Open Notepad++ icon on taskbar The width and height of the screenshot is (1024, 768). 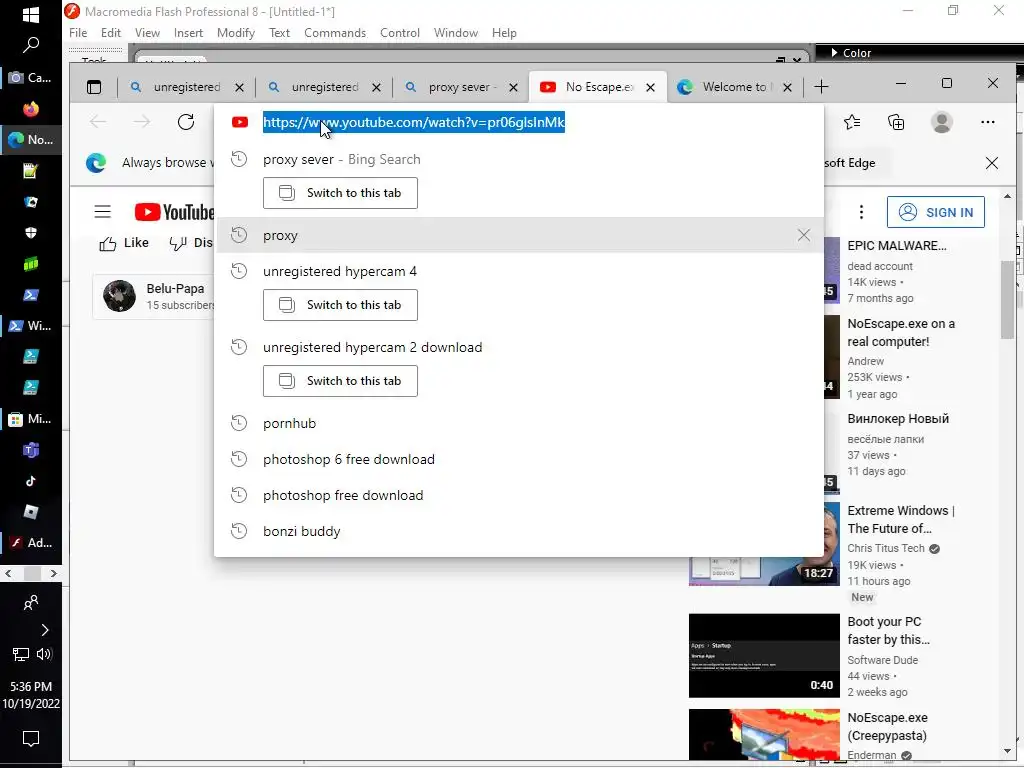pyautogui.click(x=31, y=171)
